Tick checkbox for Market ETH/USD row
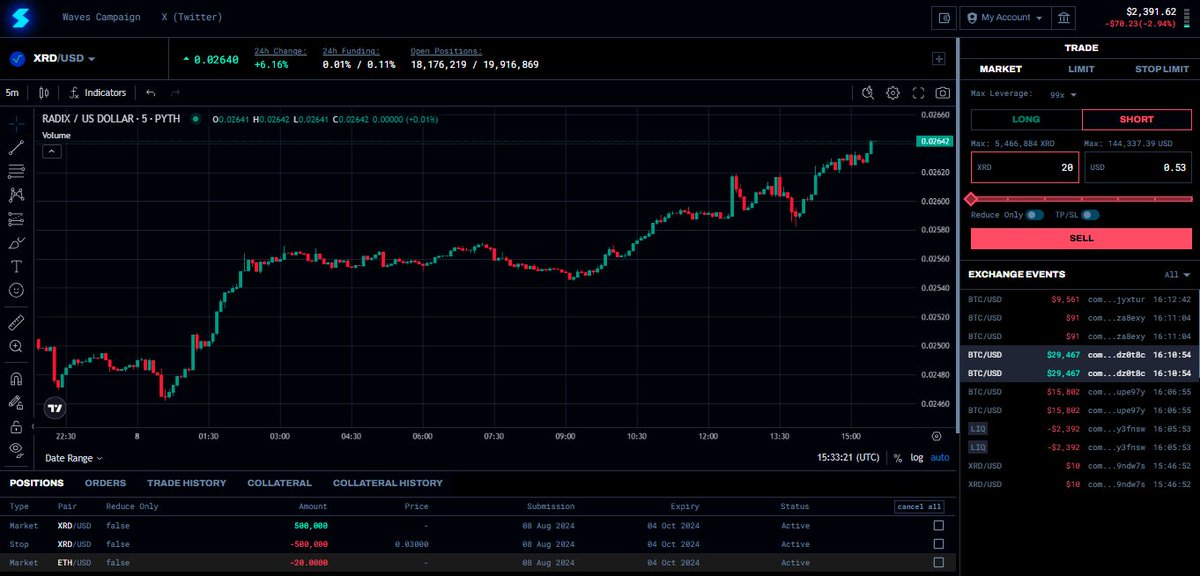Screen dimensions: 1200x576 coord(938,563)
